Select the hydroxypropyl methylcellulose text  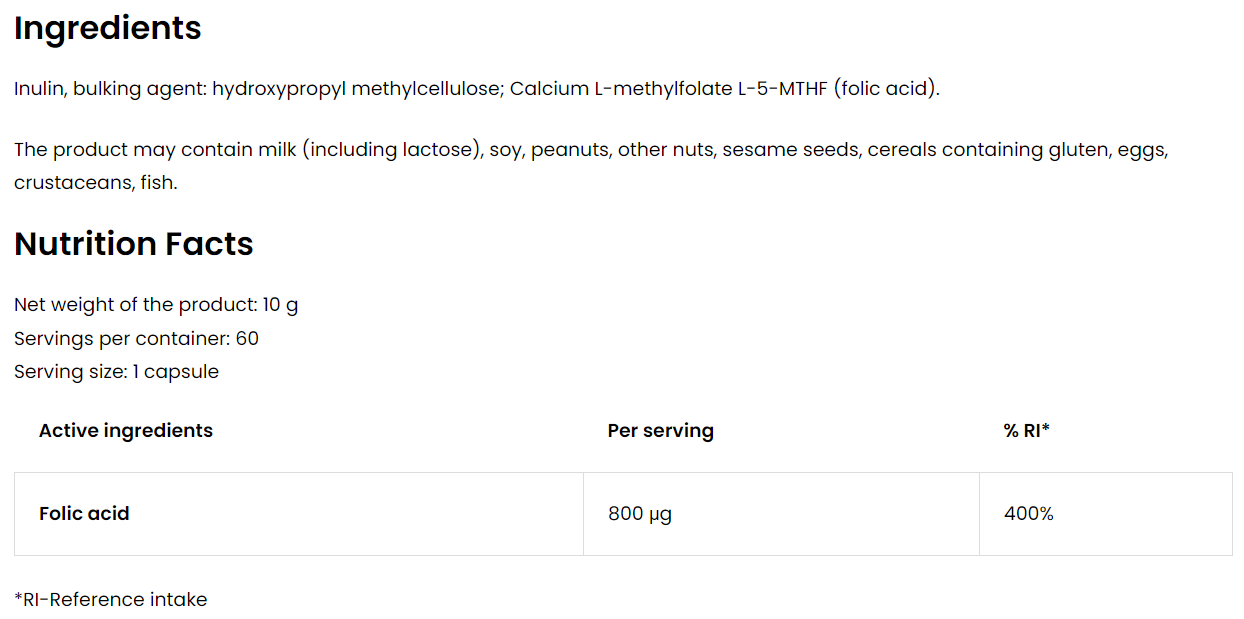356,89
